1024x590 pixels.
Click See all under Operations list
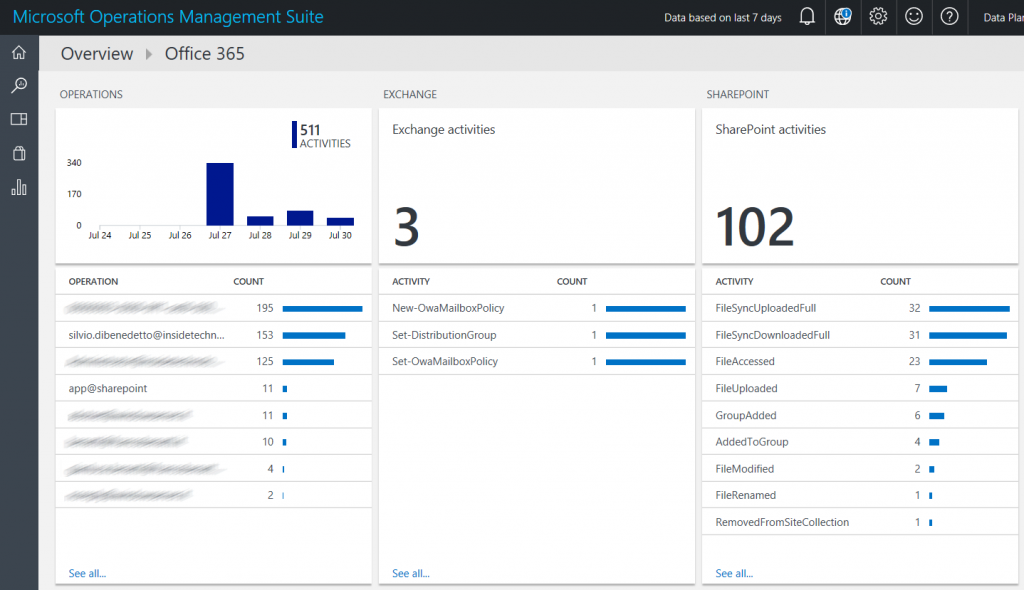point(87,573)
